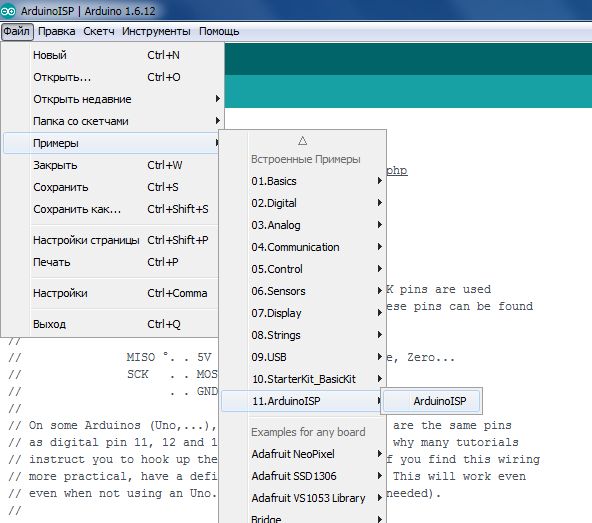This screenshot has width=592, height=523.
Task: Open 10.StarterKit_BasicKit submenu
Action: 303,379
